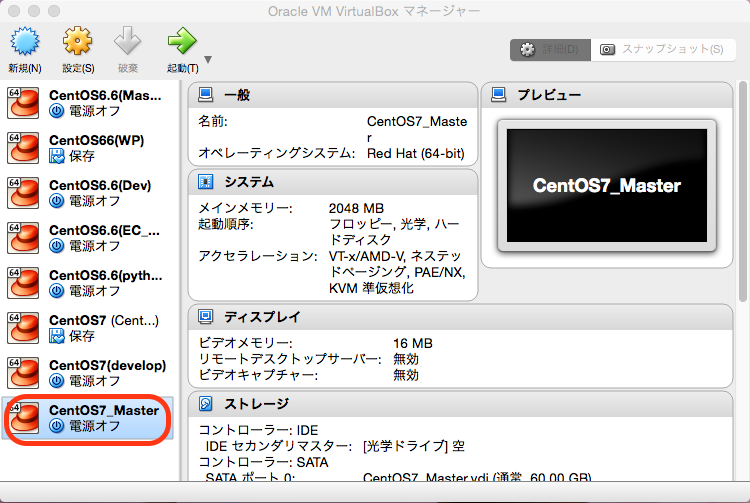Click the プレビュー header title
The height and width of the screenshot is (503, 750).
click(549, 95)
